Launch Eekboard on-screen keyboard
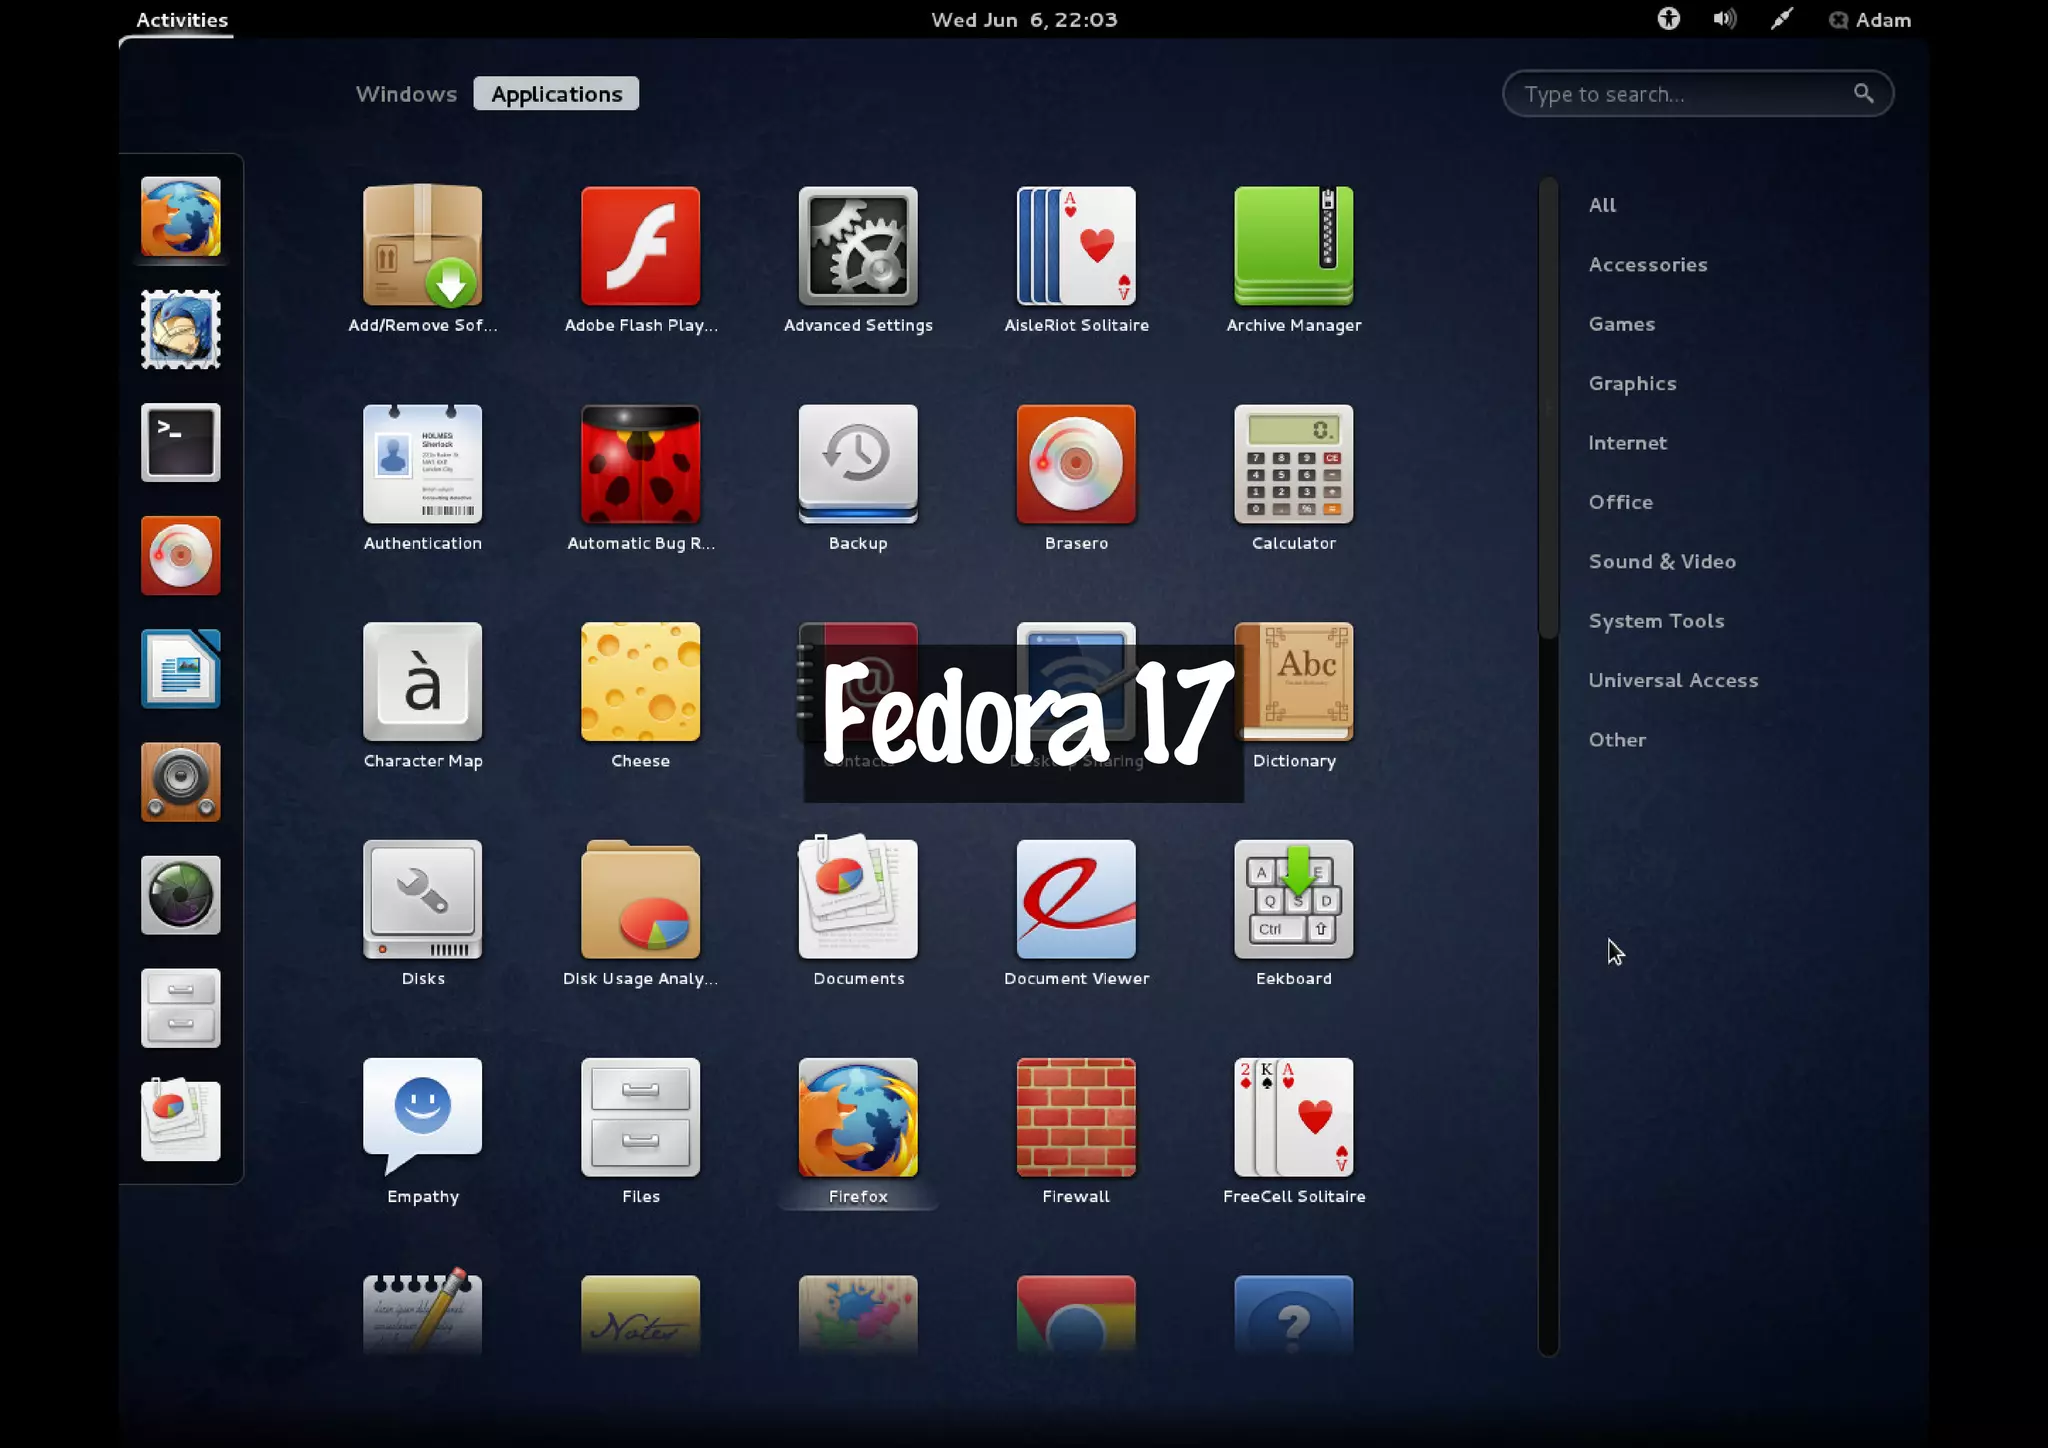 [1294, 914]
